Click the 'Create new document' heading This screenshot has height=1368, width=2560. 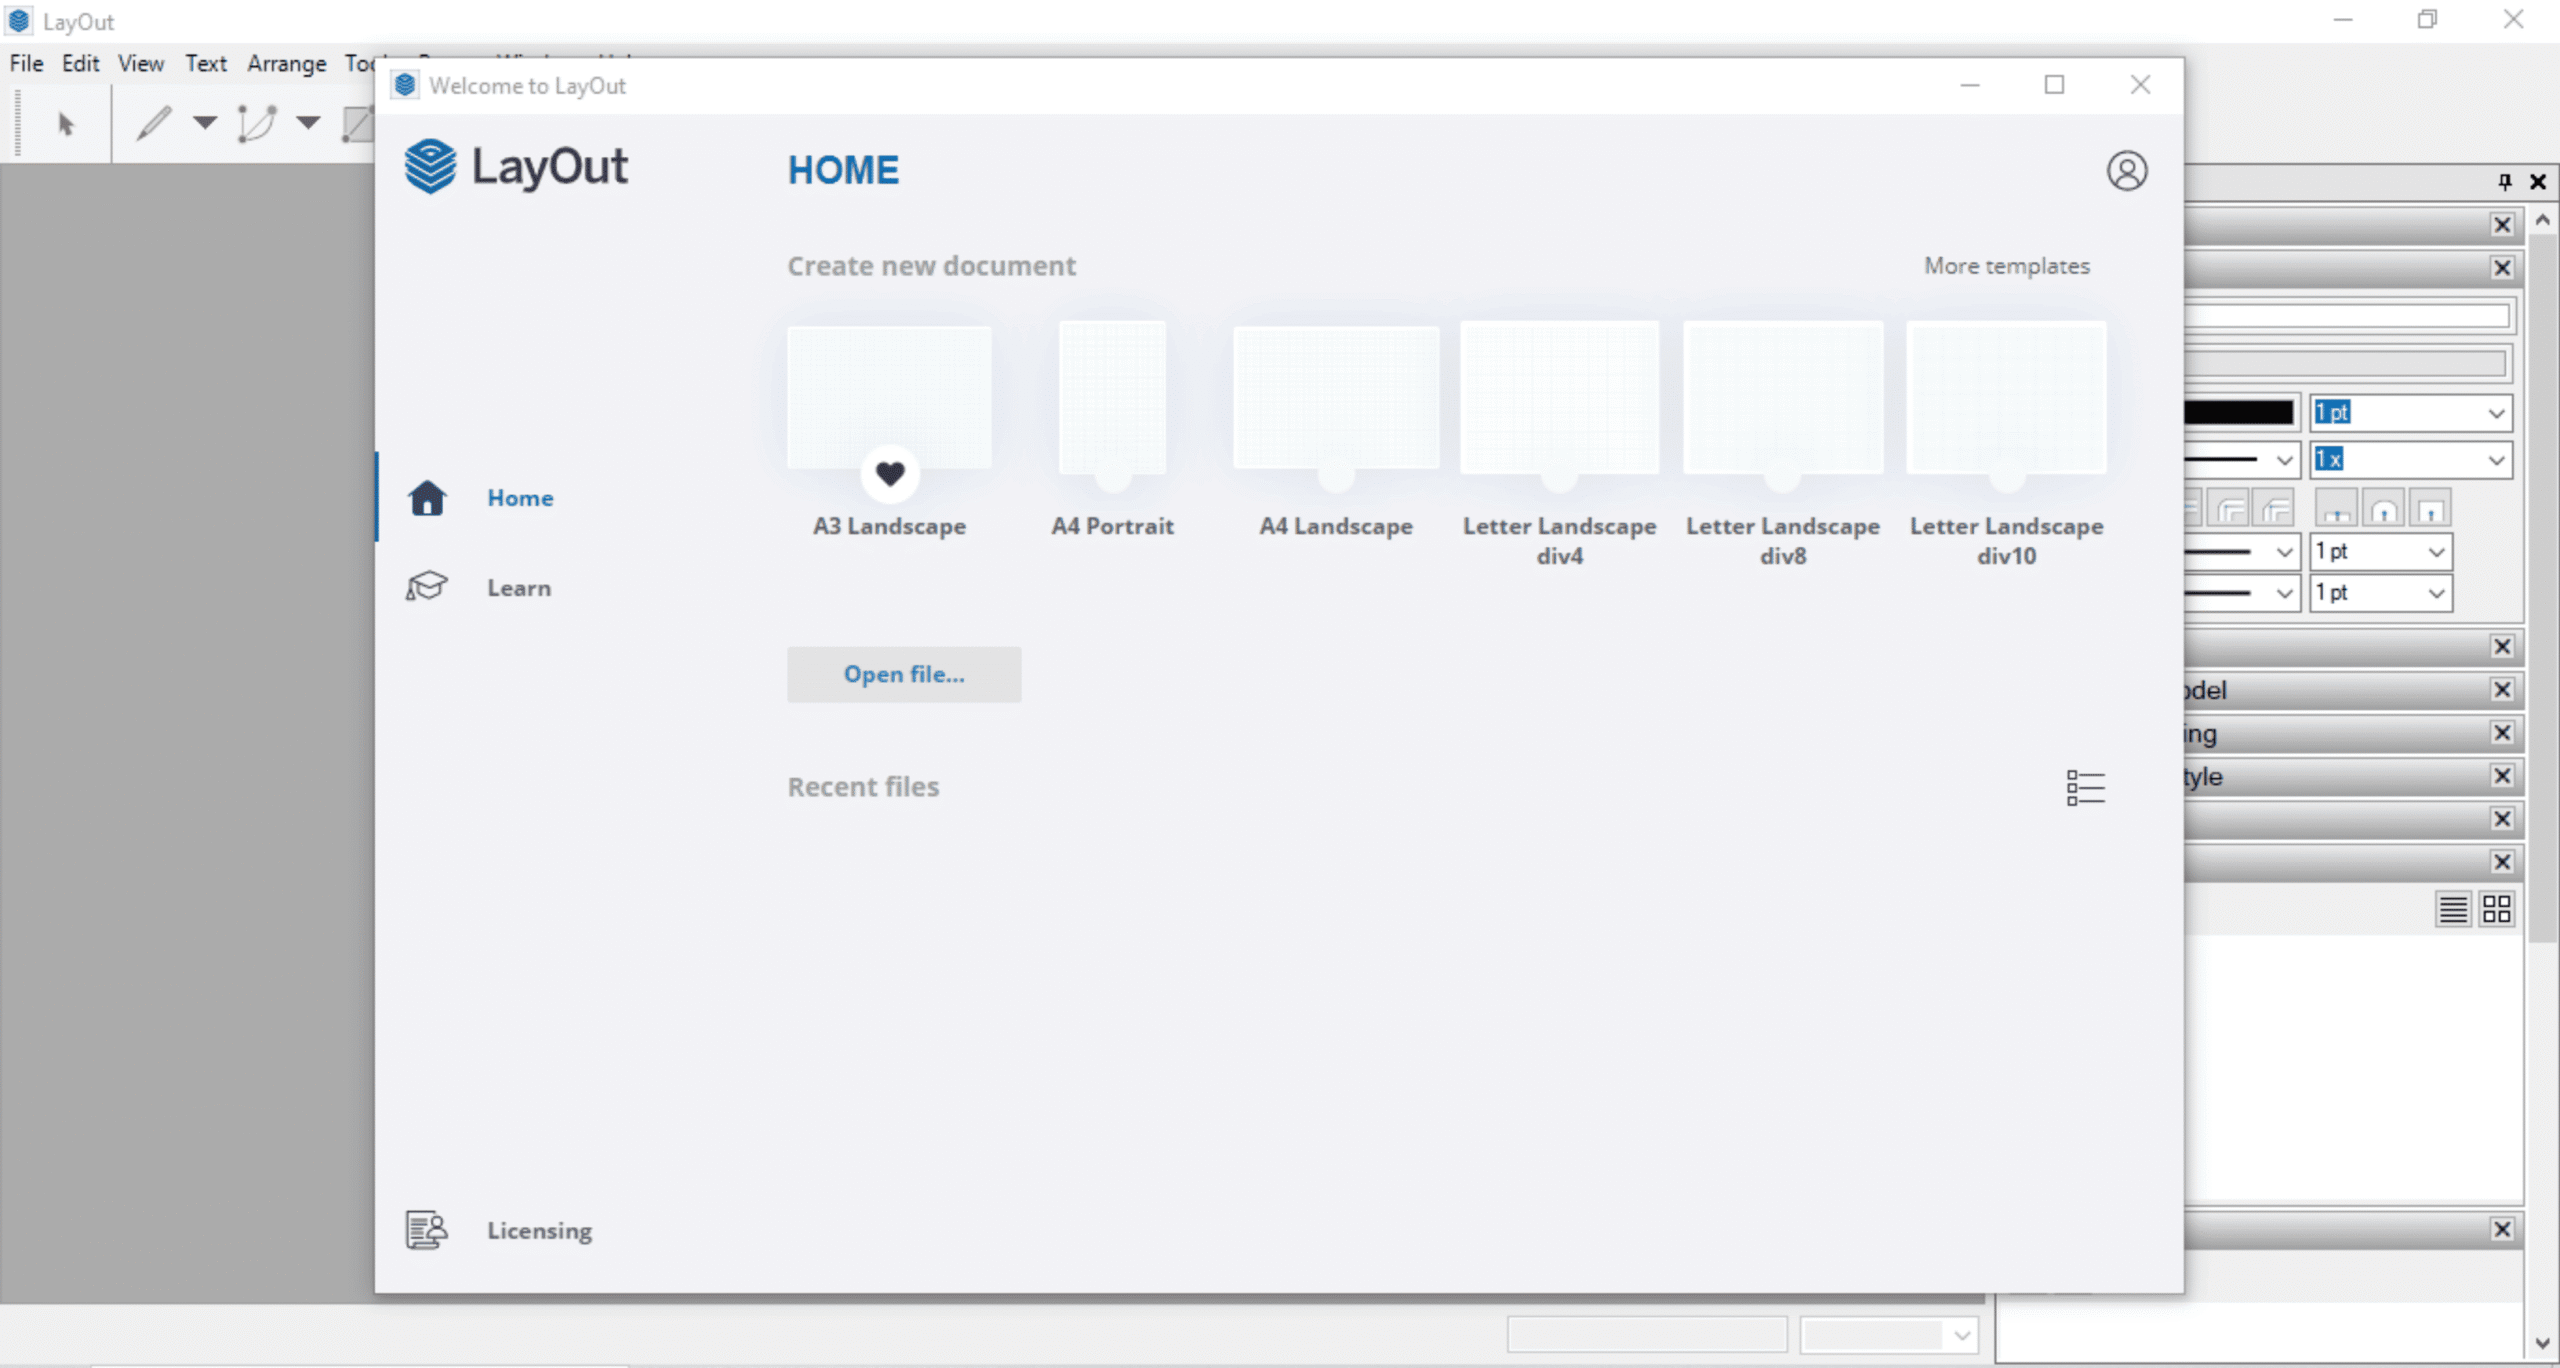[x=931, y=266]
